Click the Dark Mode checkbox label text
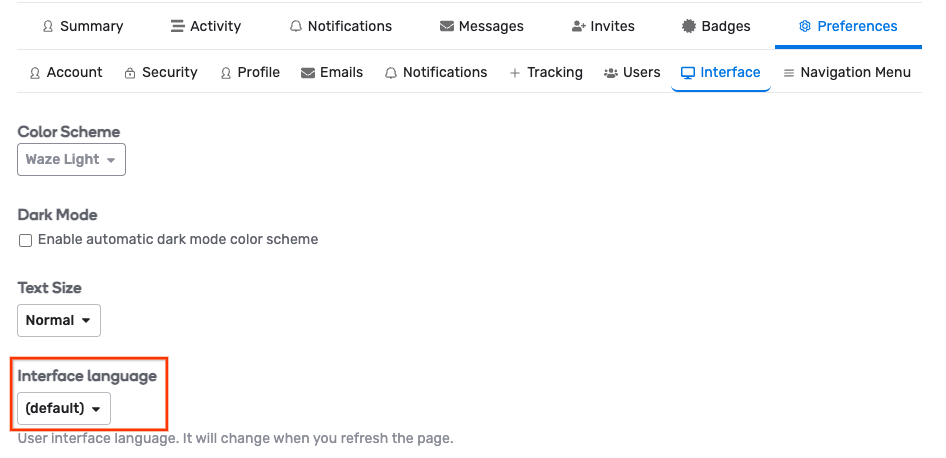 coord(178,240)
